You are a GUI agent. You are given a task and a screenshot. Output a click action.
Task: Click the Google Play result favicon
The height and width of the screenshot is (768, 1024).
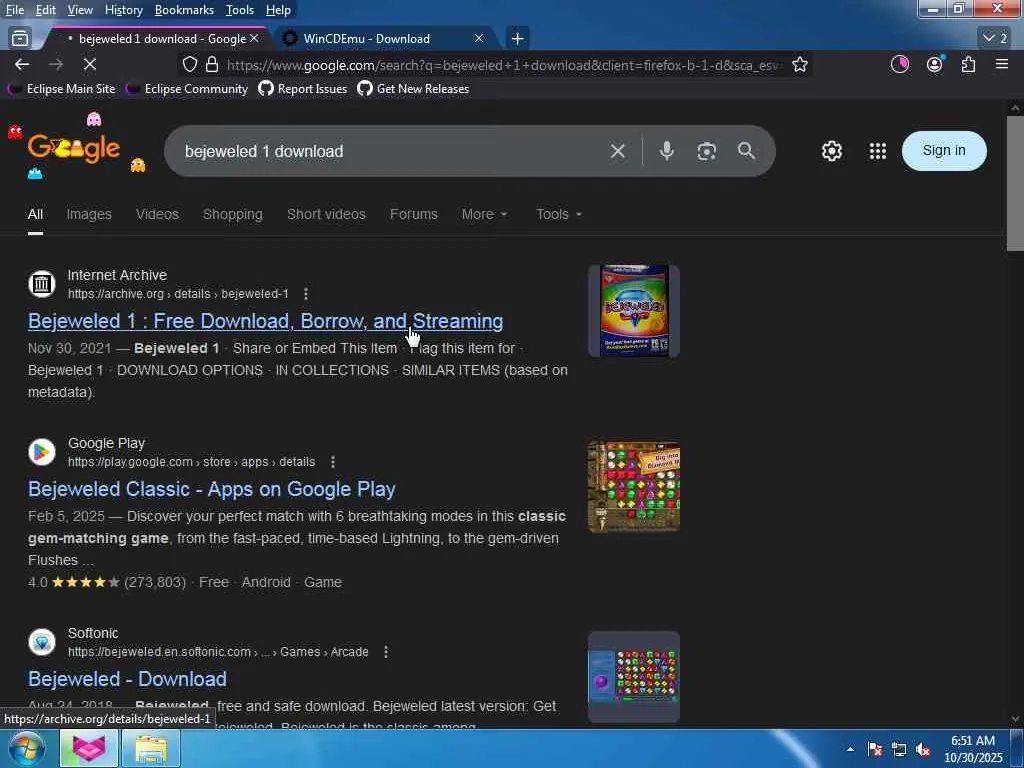42,452
